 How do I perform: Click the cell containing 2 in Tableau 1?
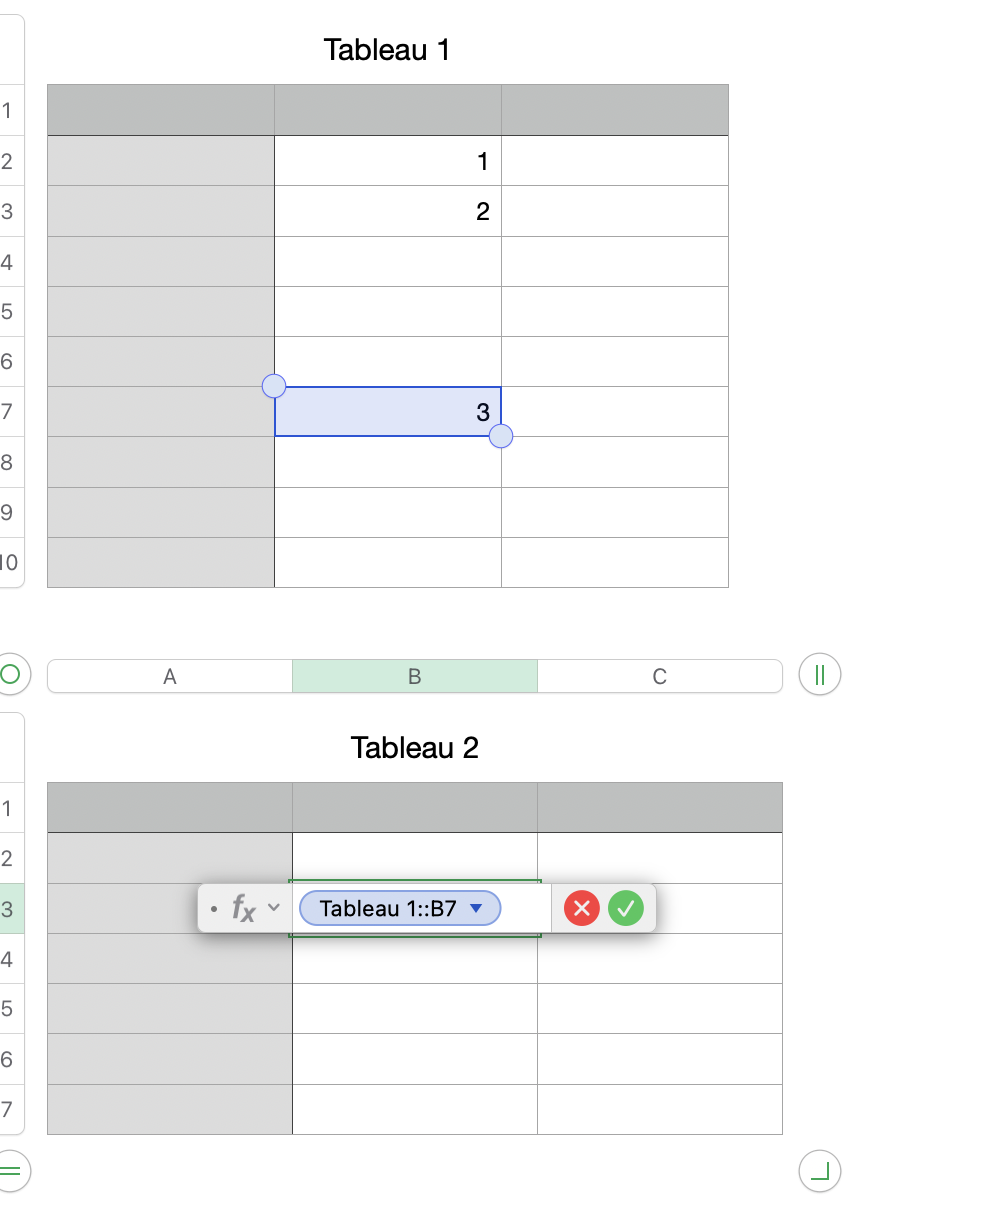point(388,211)
